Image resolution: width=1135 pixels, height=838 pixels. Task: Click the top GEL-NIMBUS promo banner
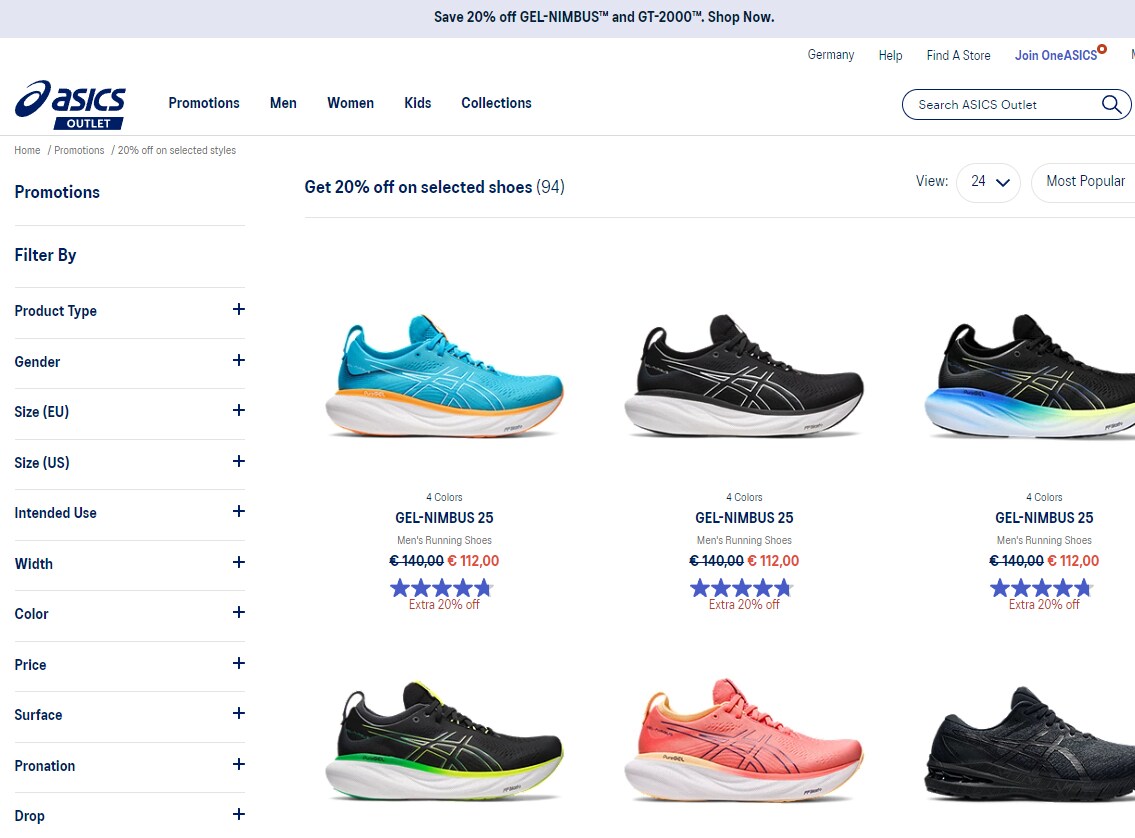(604, 17)
